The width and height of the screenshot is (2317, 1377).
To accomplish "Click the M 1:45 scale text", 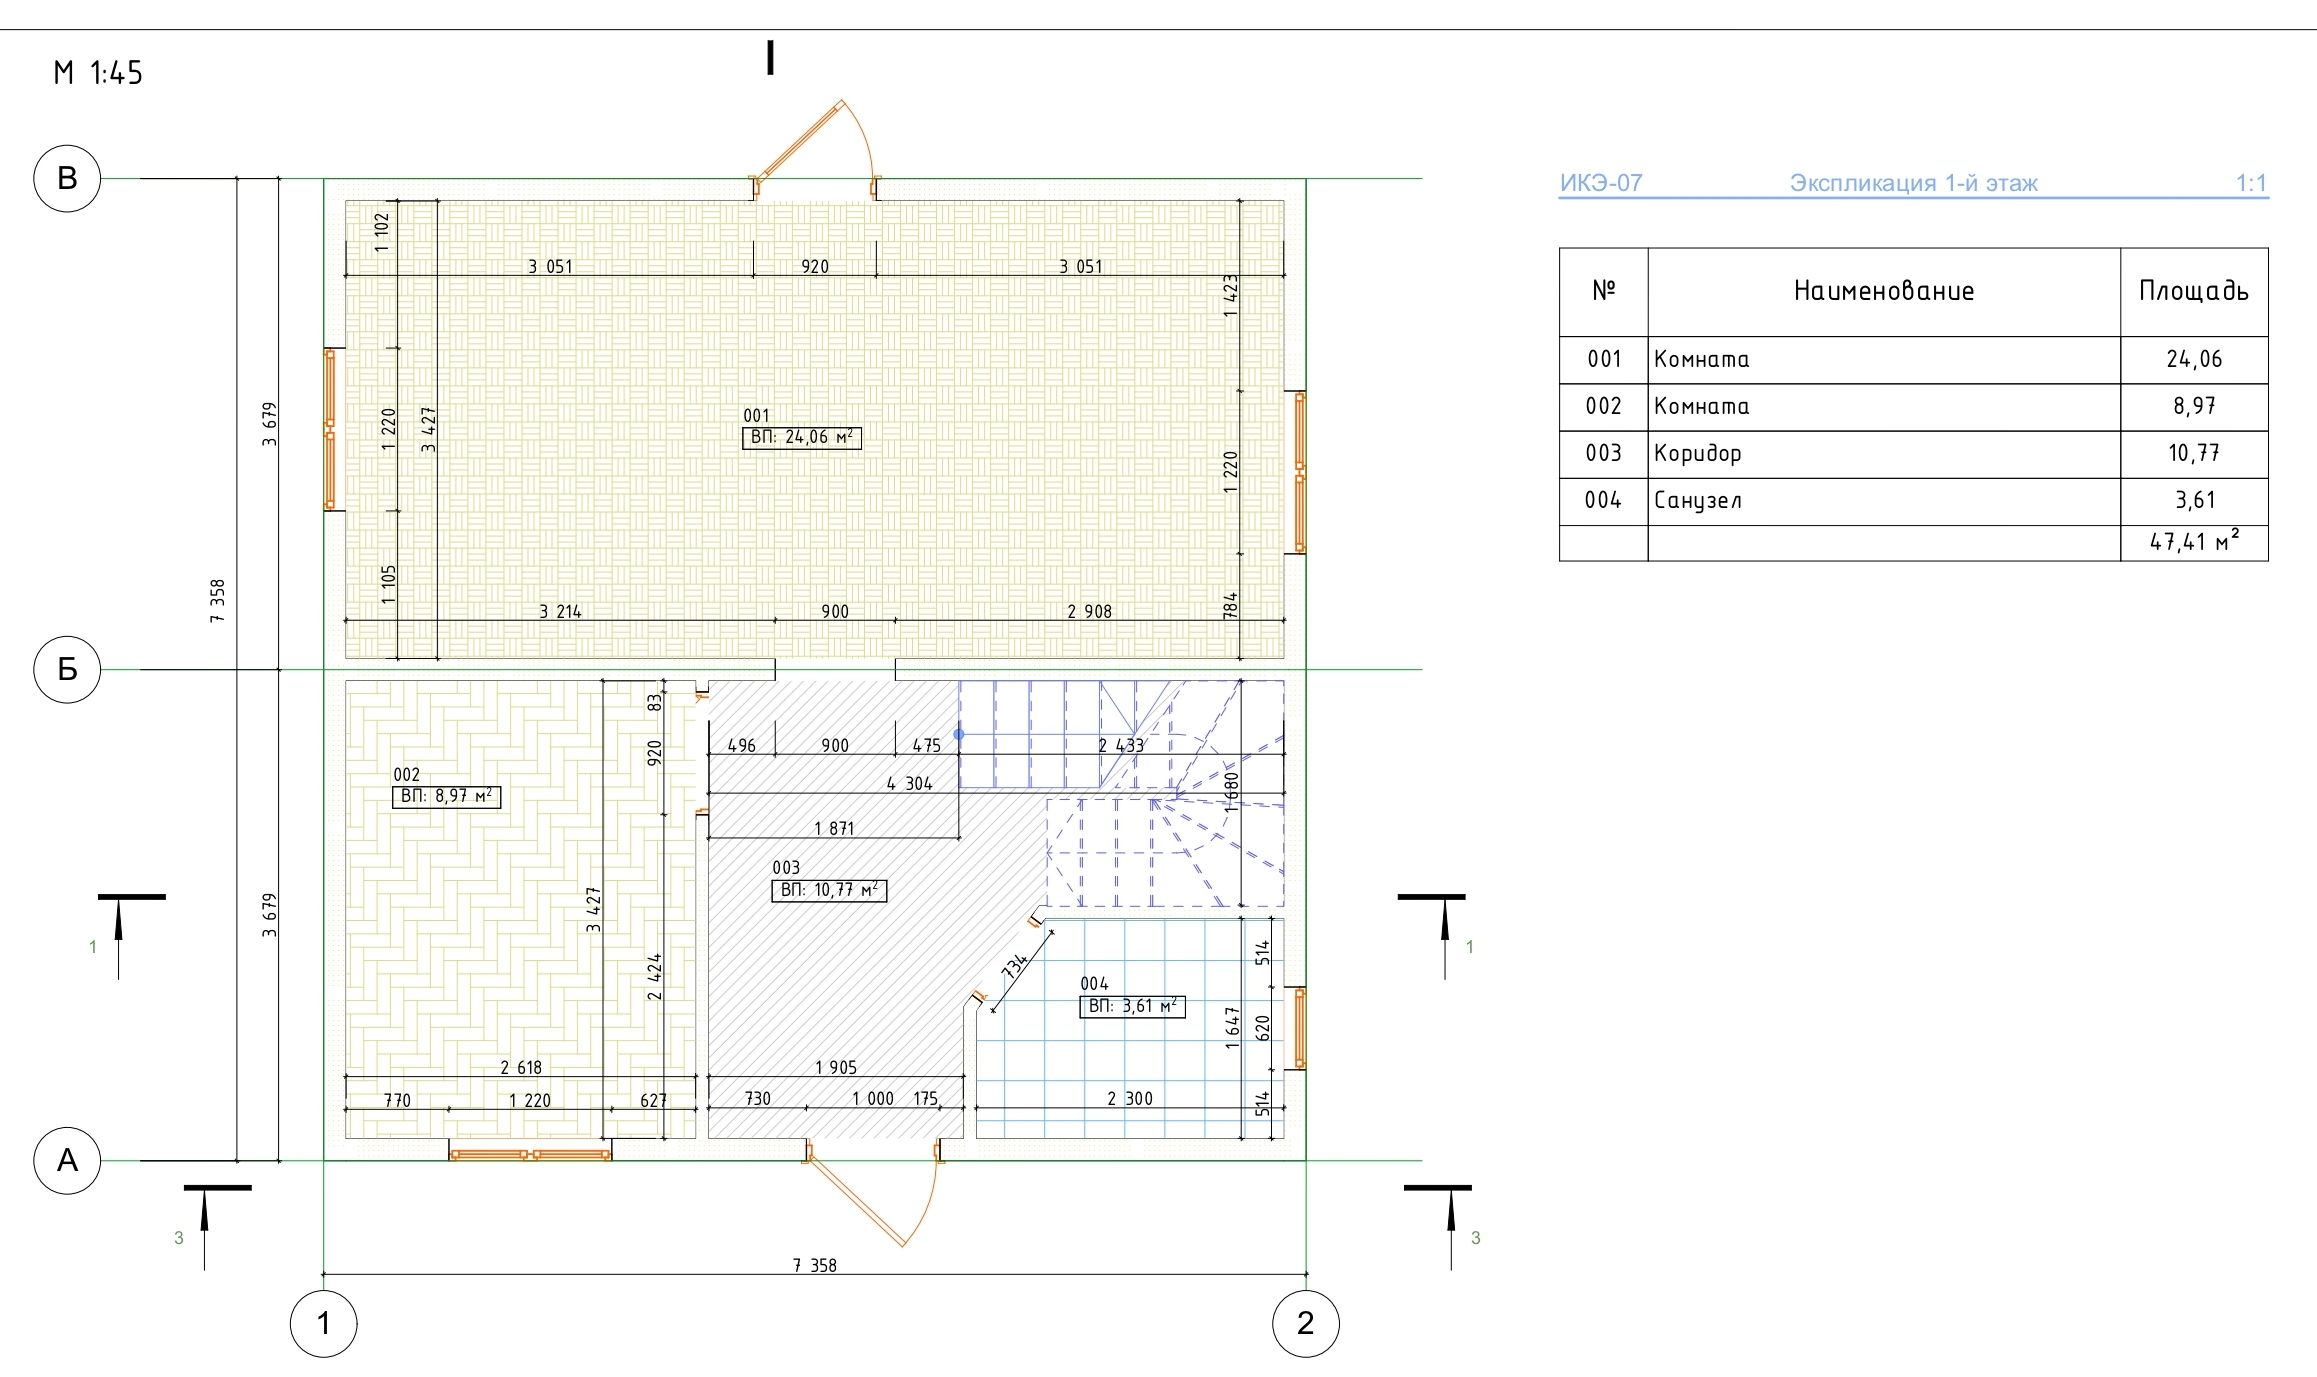I will [x=98, y=73].
